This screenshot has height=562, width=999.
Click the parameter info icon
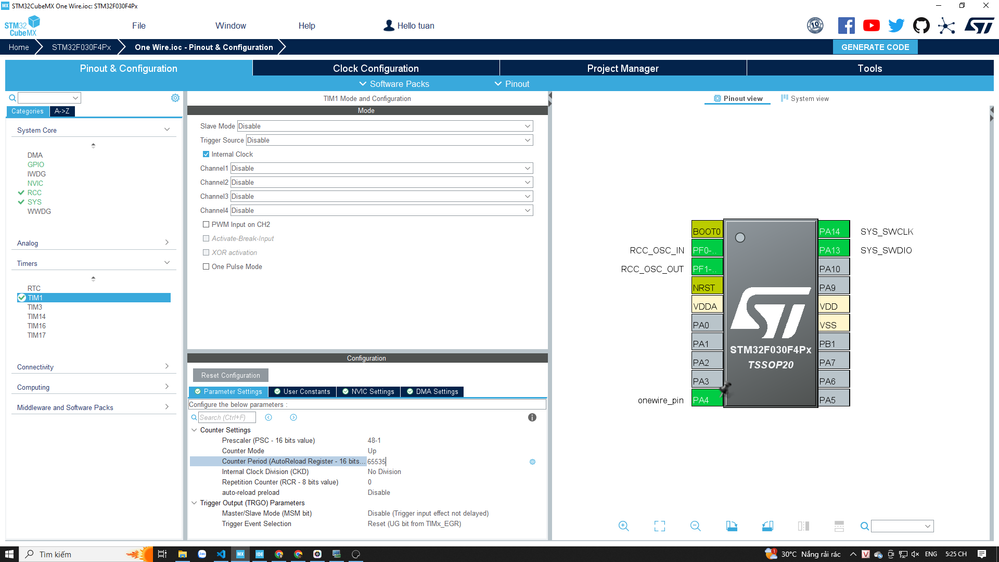point(532,417)
